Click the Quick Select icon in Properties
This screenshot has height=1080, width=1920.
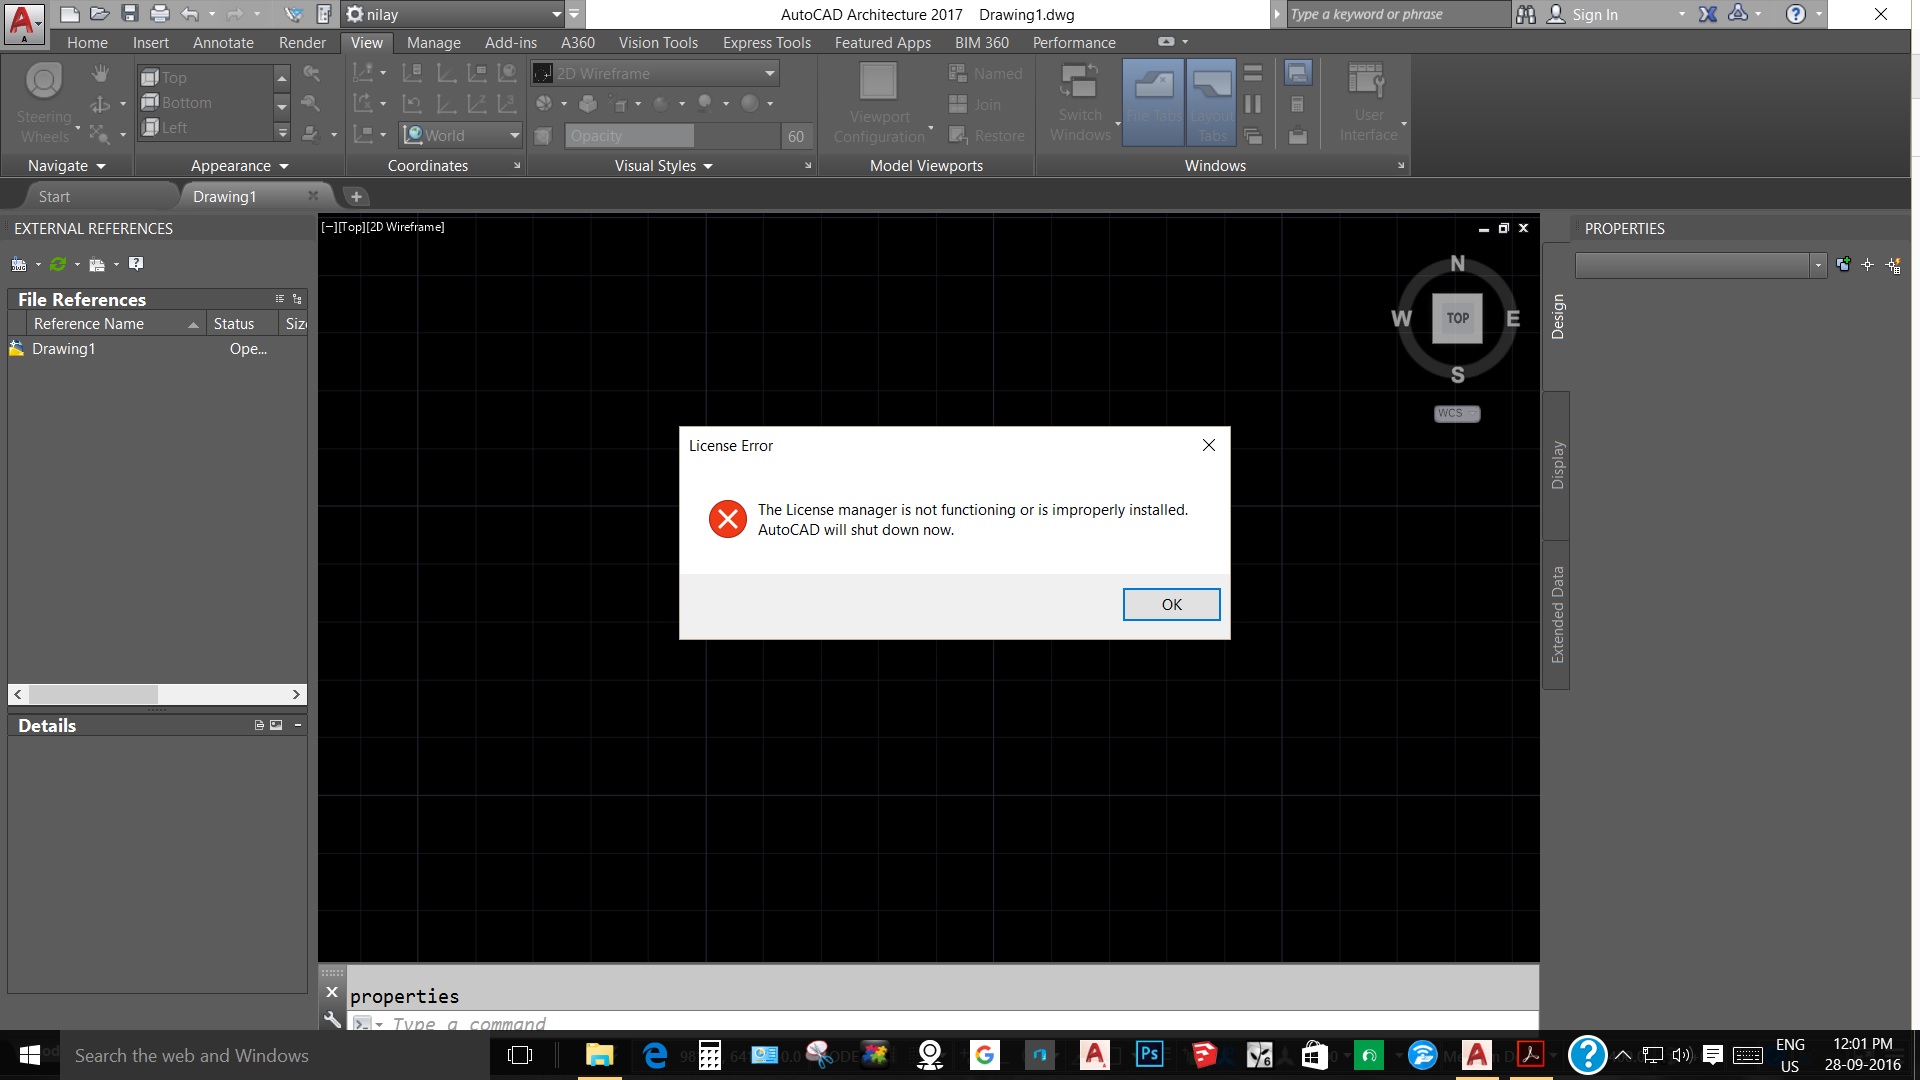1893,265
